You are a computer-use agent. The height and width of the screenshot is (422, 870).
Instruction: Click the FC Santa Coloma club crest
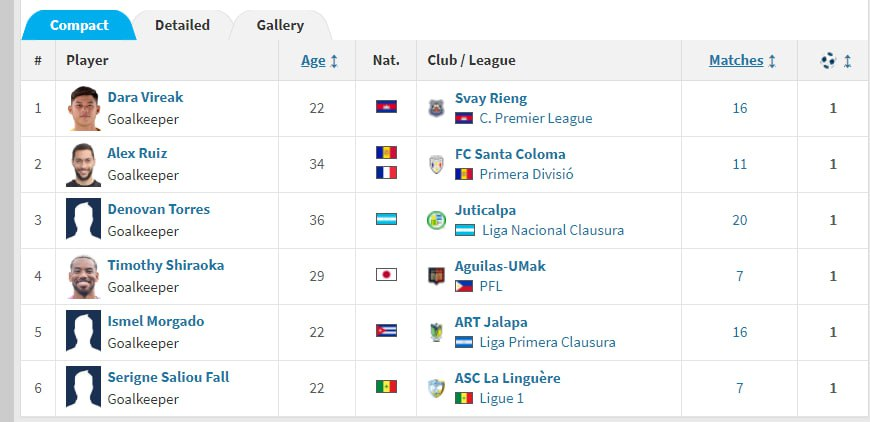(x=436, y=164)
